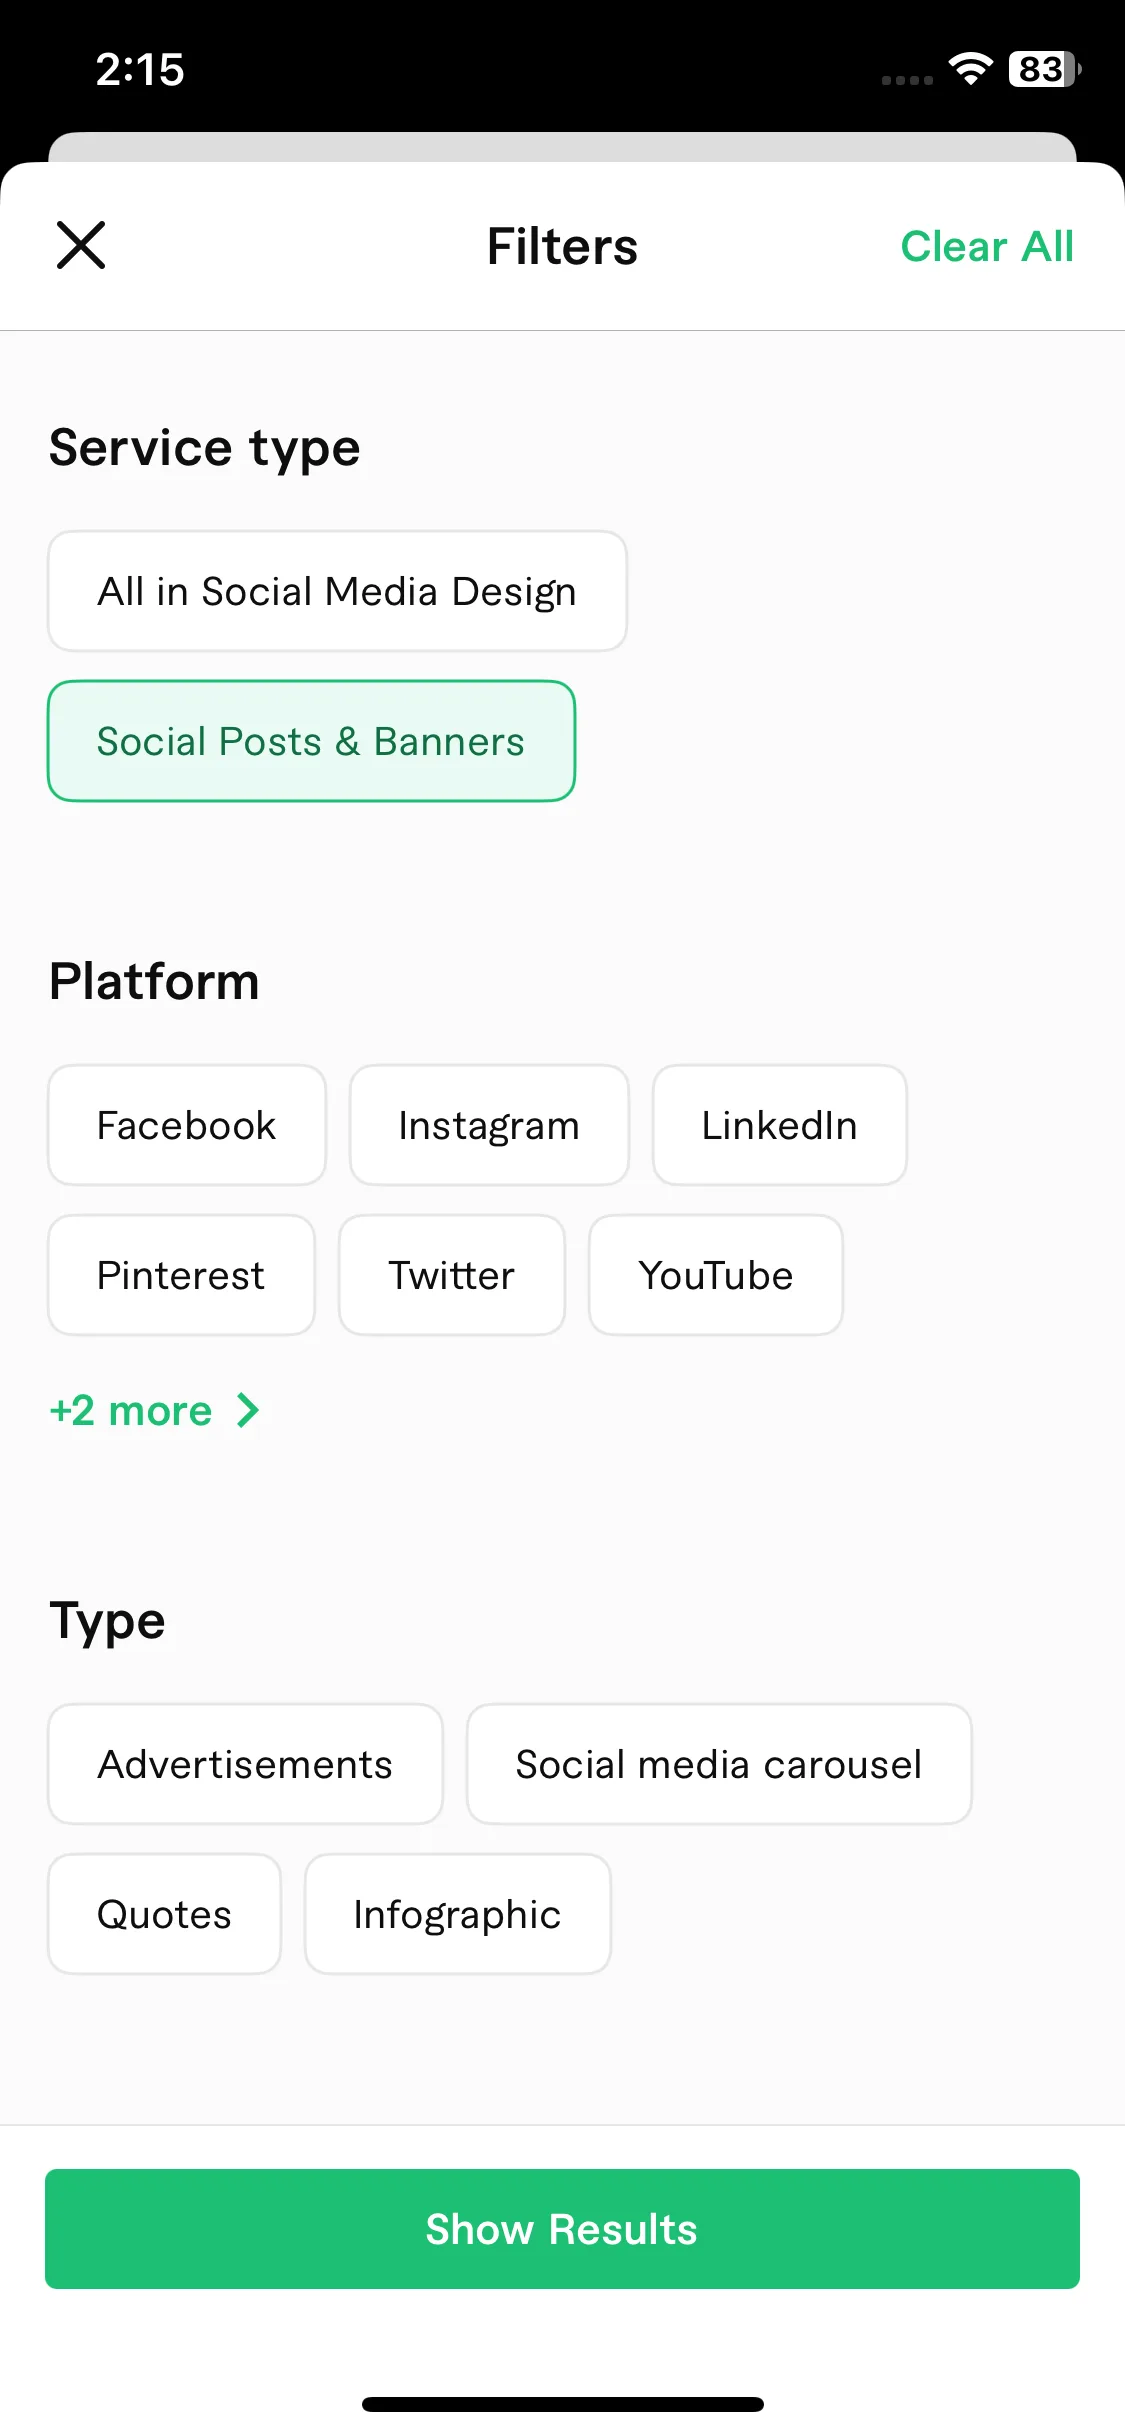The height and width of the screenshot is (2436, 1125).
Task: Tap the battery indicator showing 83
Action: point(1044,69)
